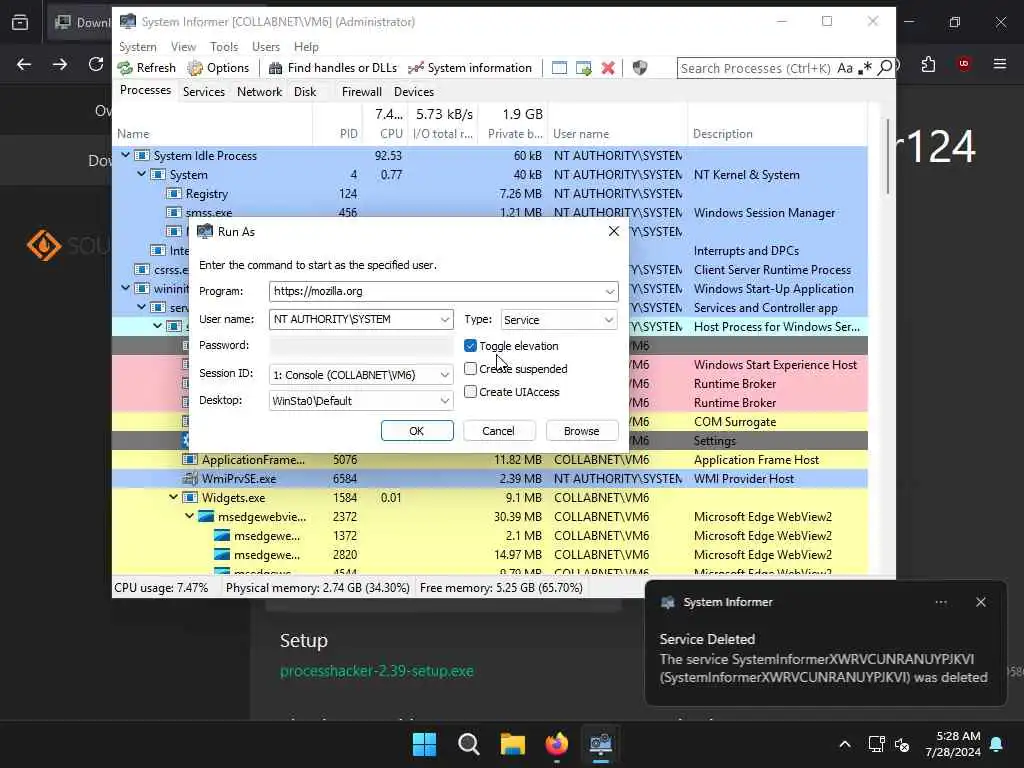The image size is (1024, 768).
Task: Collapse System Idle Process tree node
Action: point(125,155)
